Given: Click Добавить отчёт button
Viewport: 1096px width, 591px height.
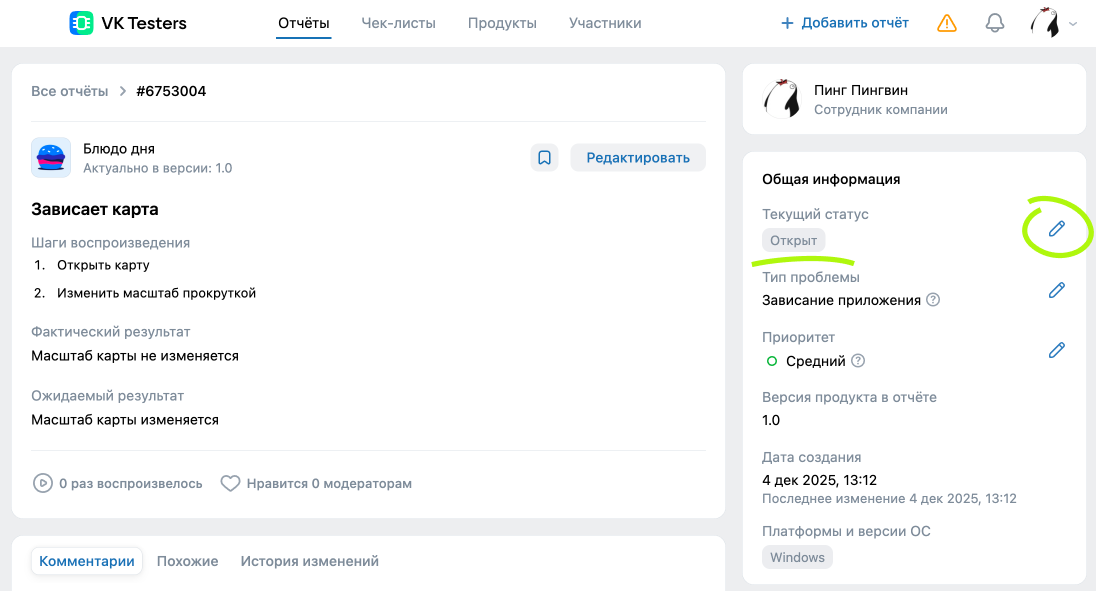Looking at the screenshot, I should point(844,23).
